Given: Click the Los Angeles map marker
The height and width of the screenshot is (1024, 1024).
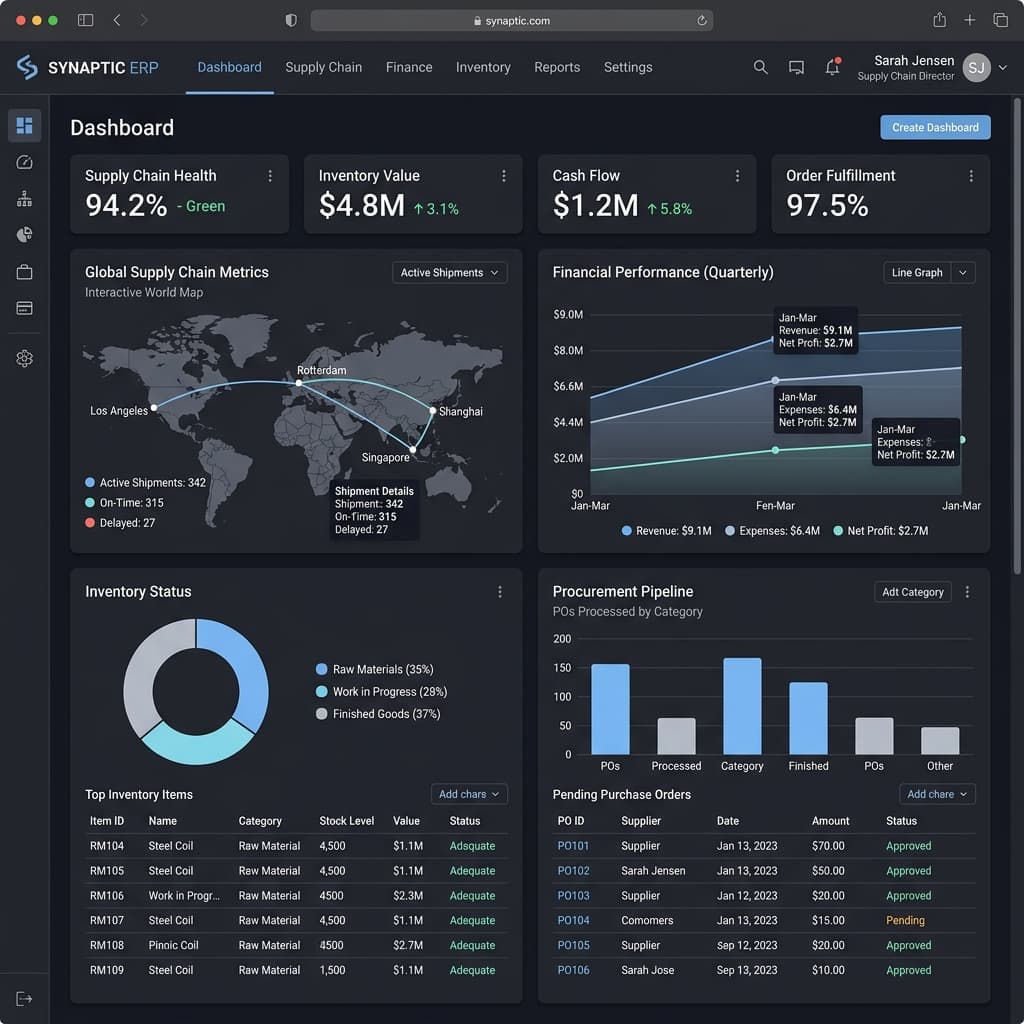Looking at the screenshot, I should tap(154, 408).
